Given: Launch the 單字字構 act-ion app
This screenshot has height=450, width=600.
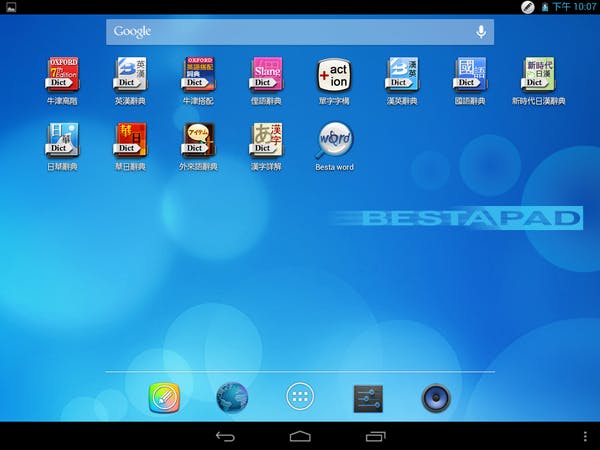Looking at the screenshot, I should tap(334, 74).
